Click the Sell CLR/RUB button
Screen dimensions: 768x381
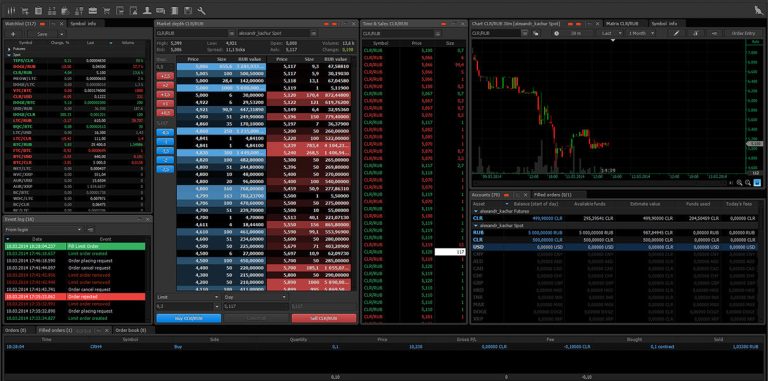(324, 318)
